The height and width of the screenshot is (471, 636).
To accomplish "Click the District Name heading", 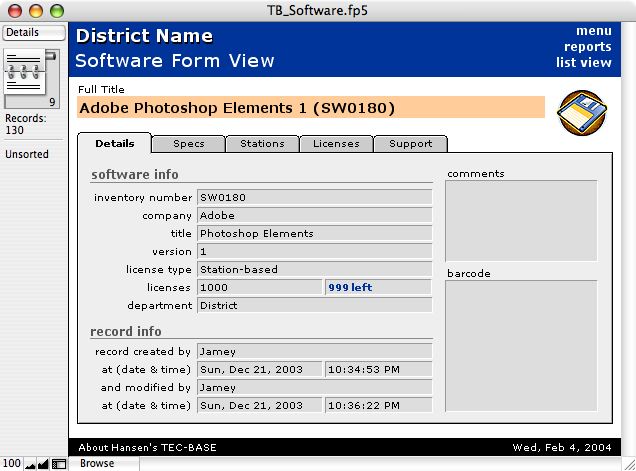I will coord(144,36).
